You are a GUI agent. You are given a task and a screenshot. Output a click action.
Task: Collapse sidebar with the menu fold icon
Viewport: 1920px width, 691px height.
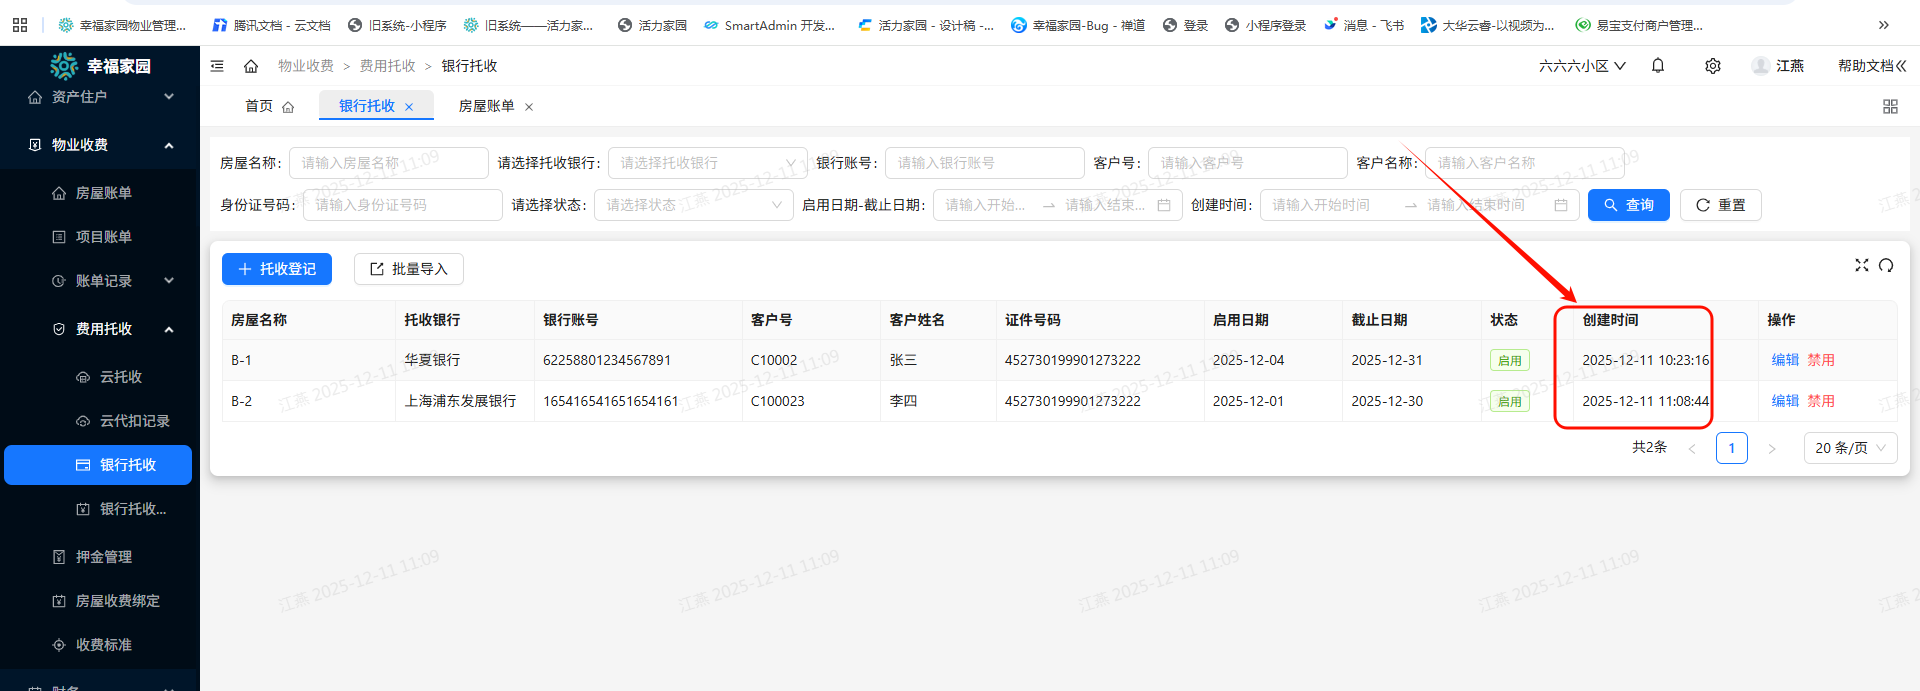[217, 66]
